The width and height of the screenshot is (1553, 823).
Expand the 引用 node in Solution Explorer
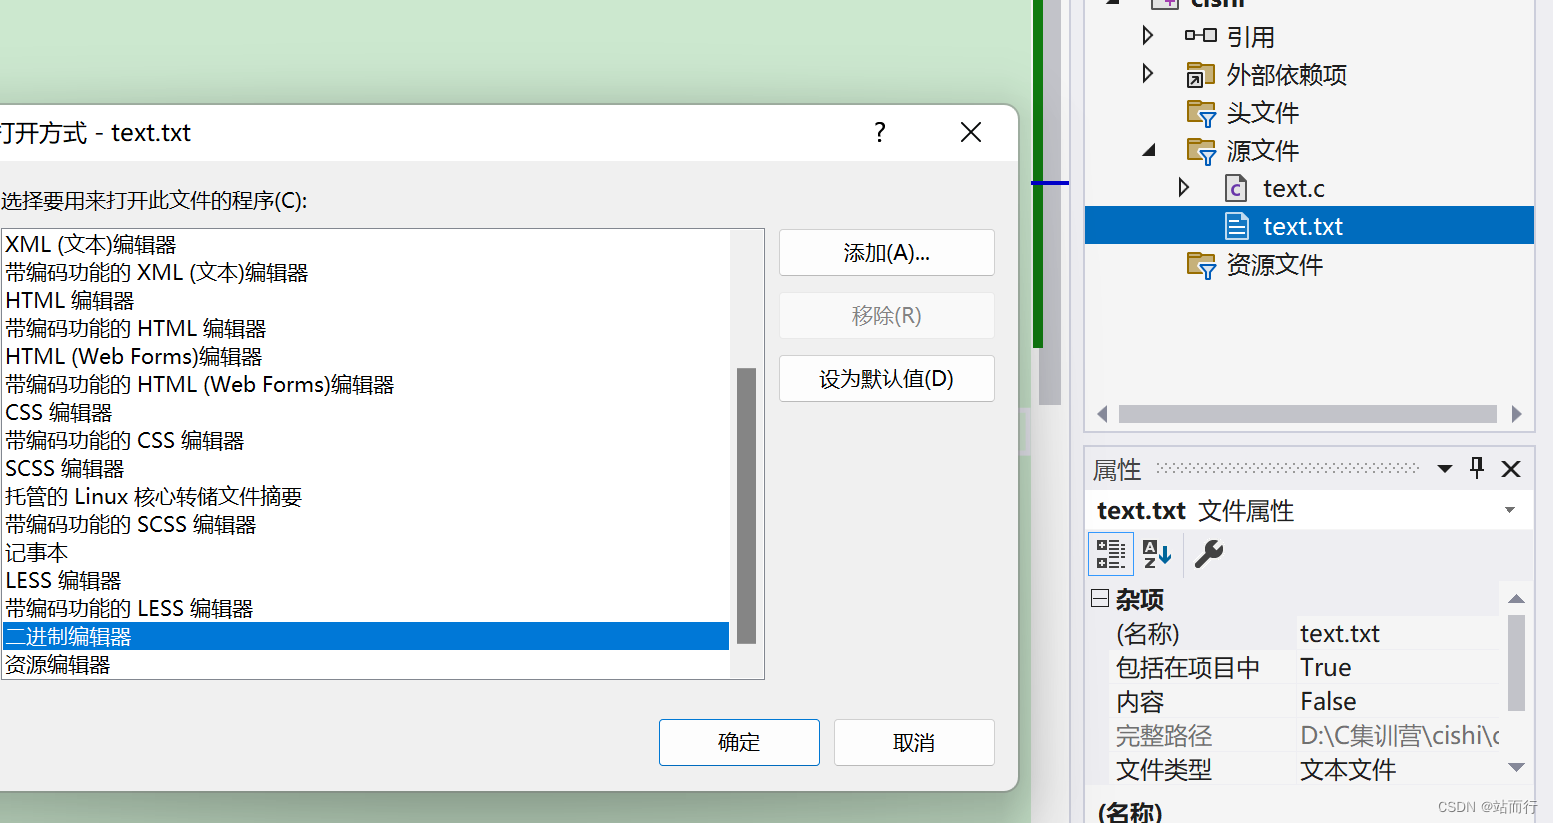[x=1147, y=36]
